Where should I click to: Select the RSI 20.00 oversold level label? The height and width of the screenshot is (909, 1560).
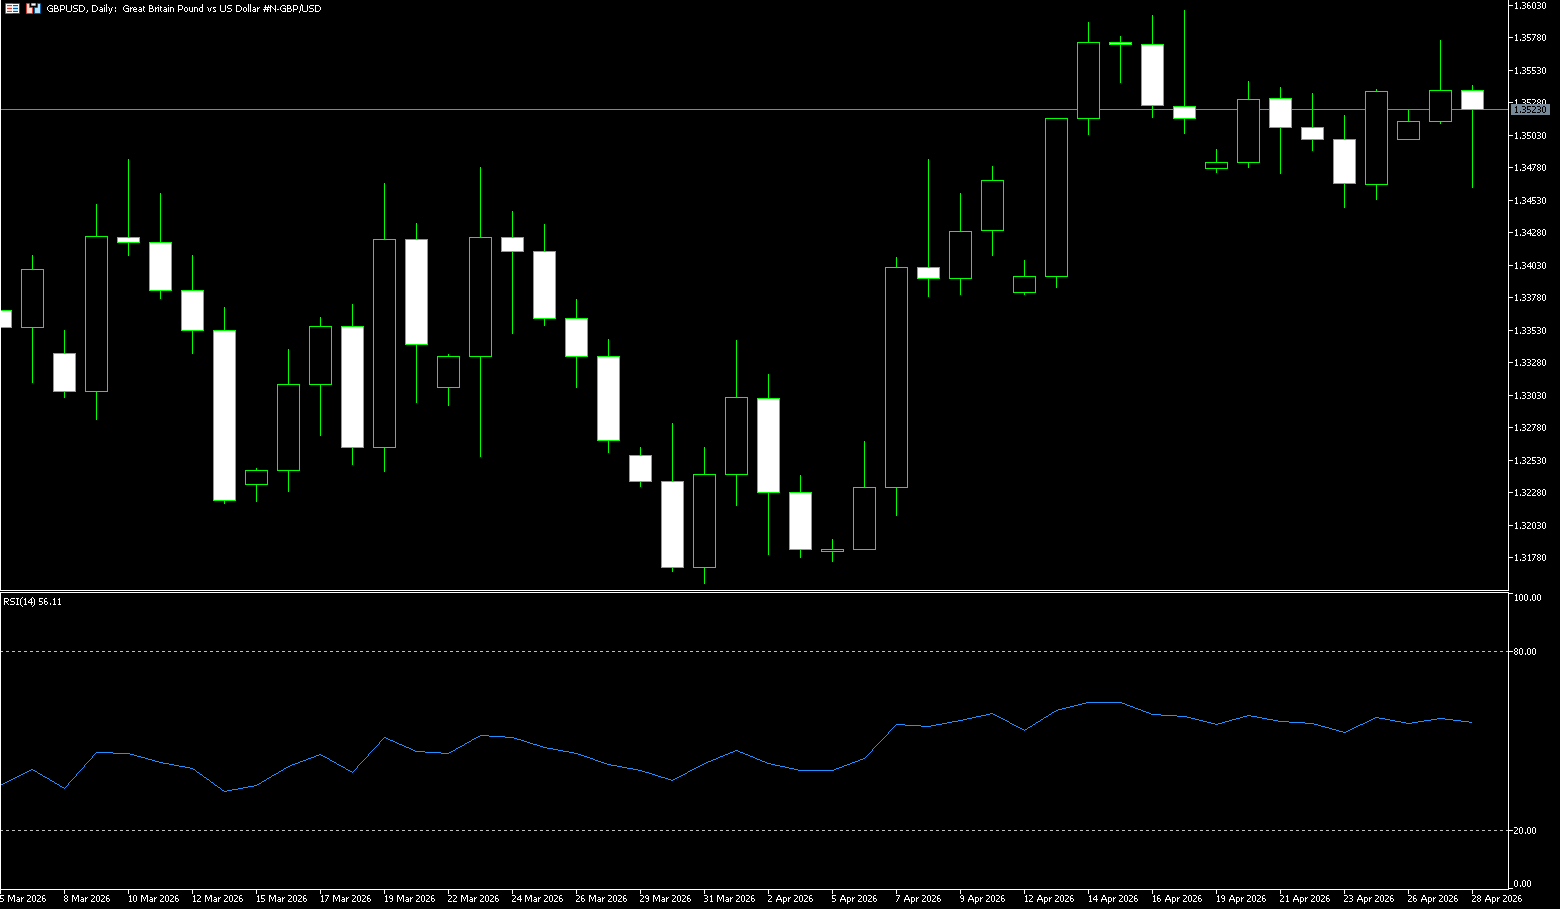pos(1525,831)
